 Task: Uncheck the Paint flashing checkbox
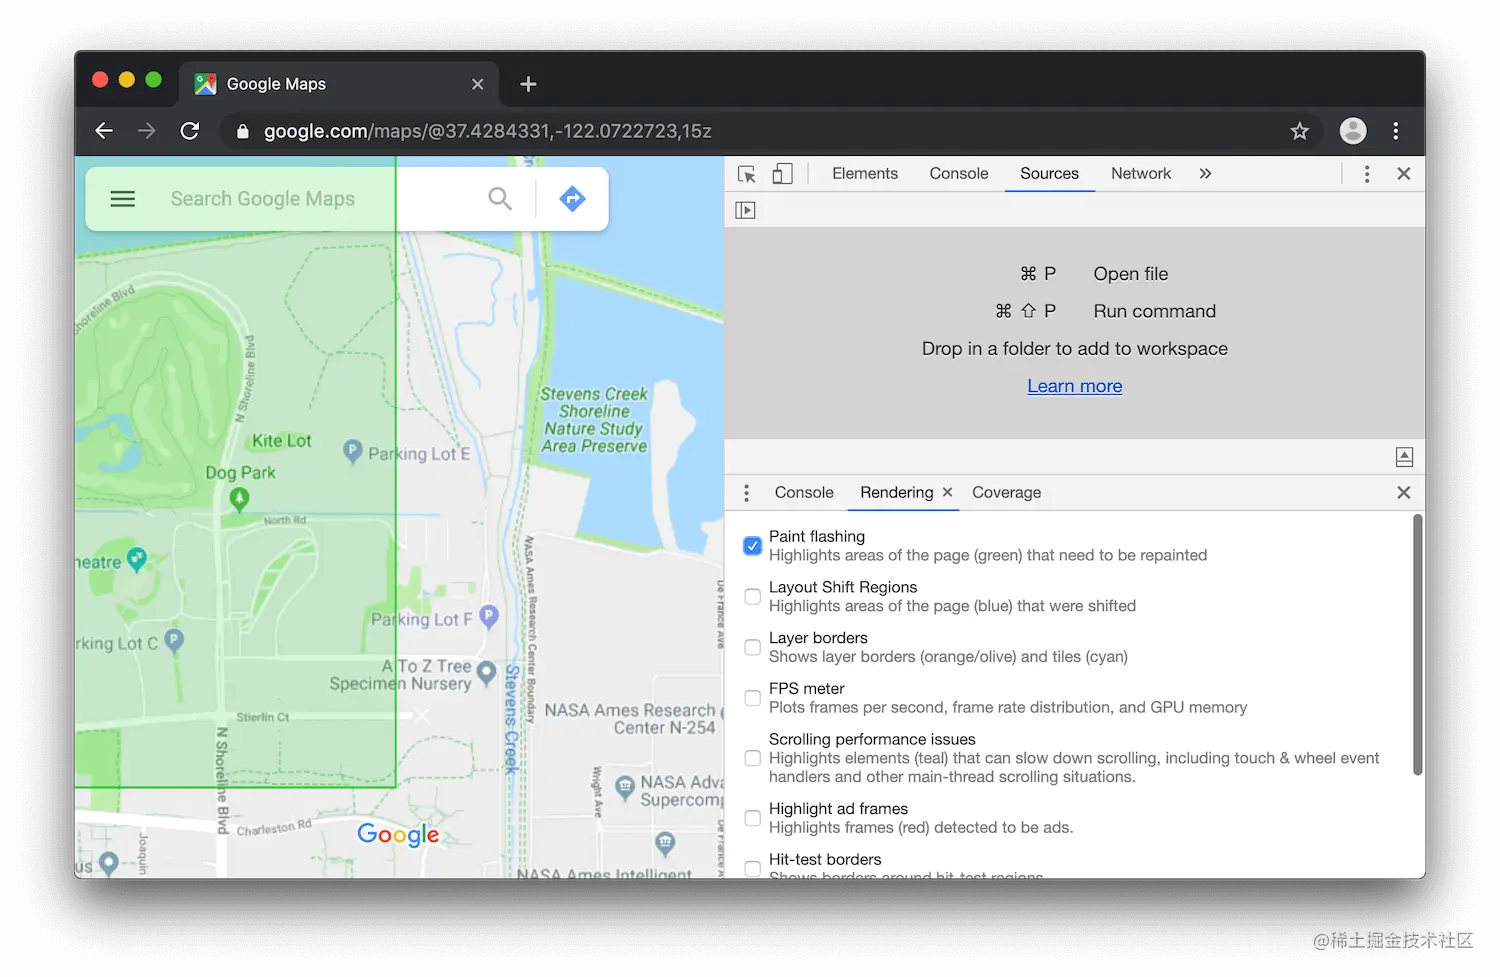pos(753,546)
